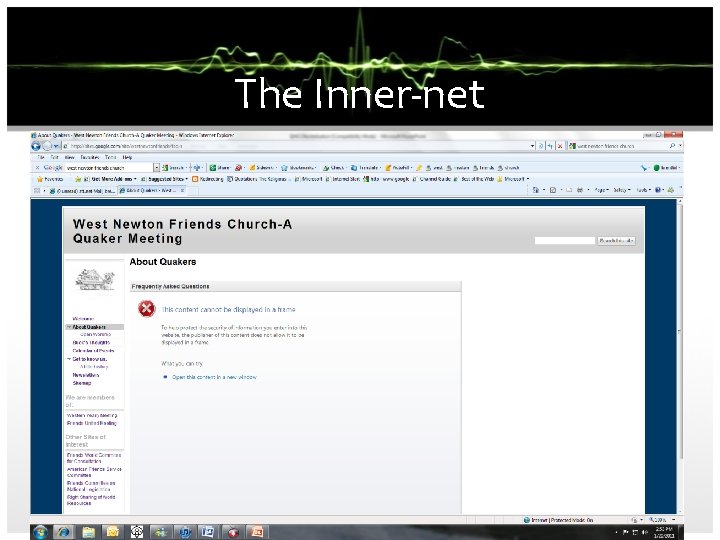Click the Sitemap sidebar link
The width and height of the screenshot is (720, 540).
pyautogui.click(x=82, y=383)
